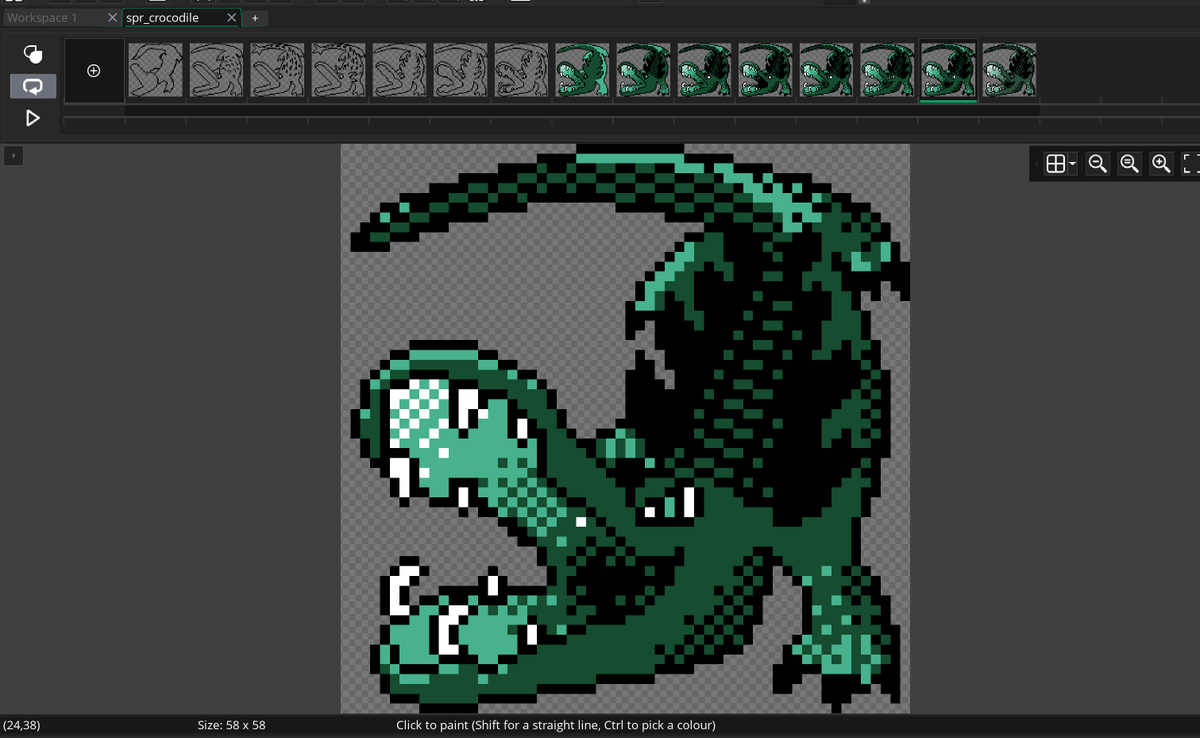This screenshot has width=1200, height=738.
Task: Zoom in on the canvas
Action: click(1161, 164)
